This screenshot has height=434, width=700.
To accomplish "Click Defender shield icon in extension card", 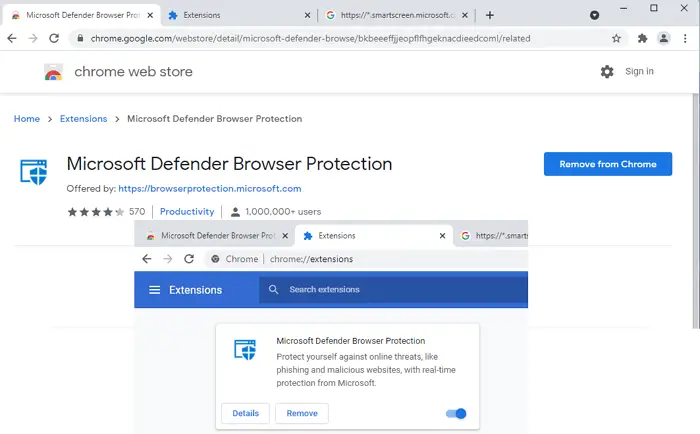I will (x=245, y=350).
